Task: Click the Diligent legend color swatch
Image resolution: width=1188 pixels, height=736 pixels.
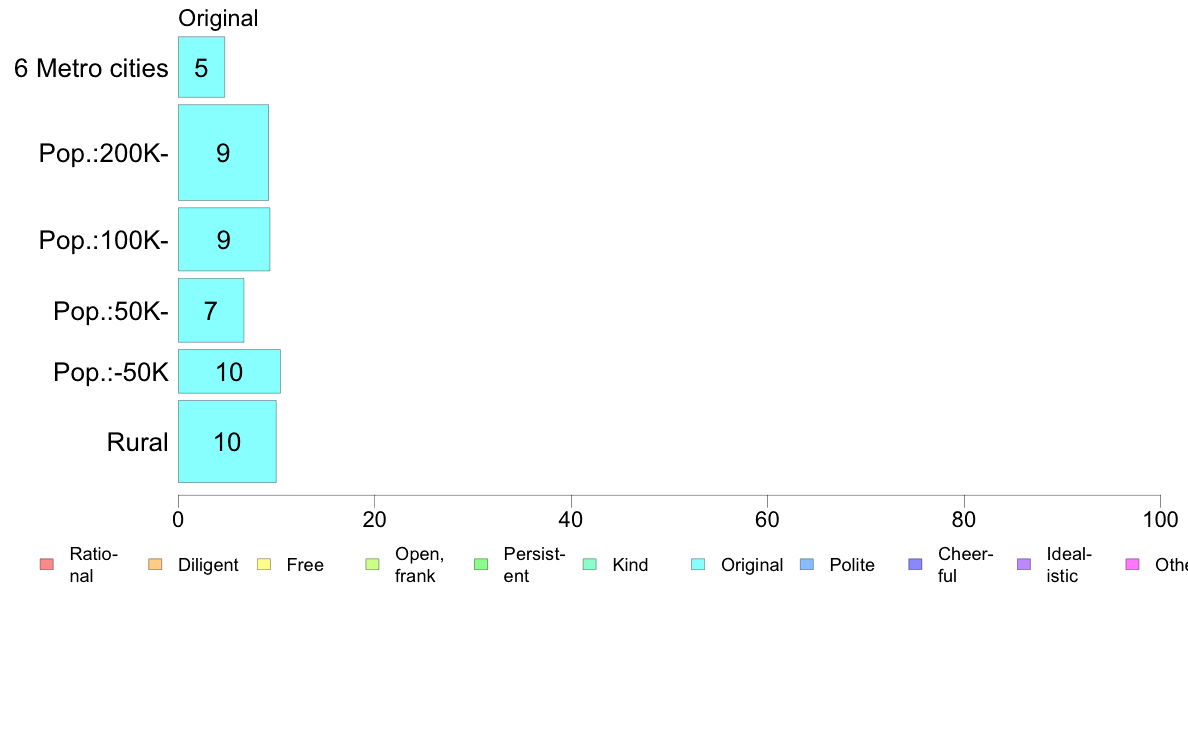Action: point(155,565)
